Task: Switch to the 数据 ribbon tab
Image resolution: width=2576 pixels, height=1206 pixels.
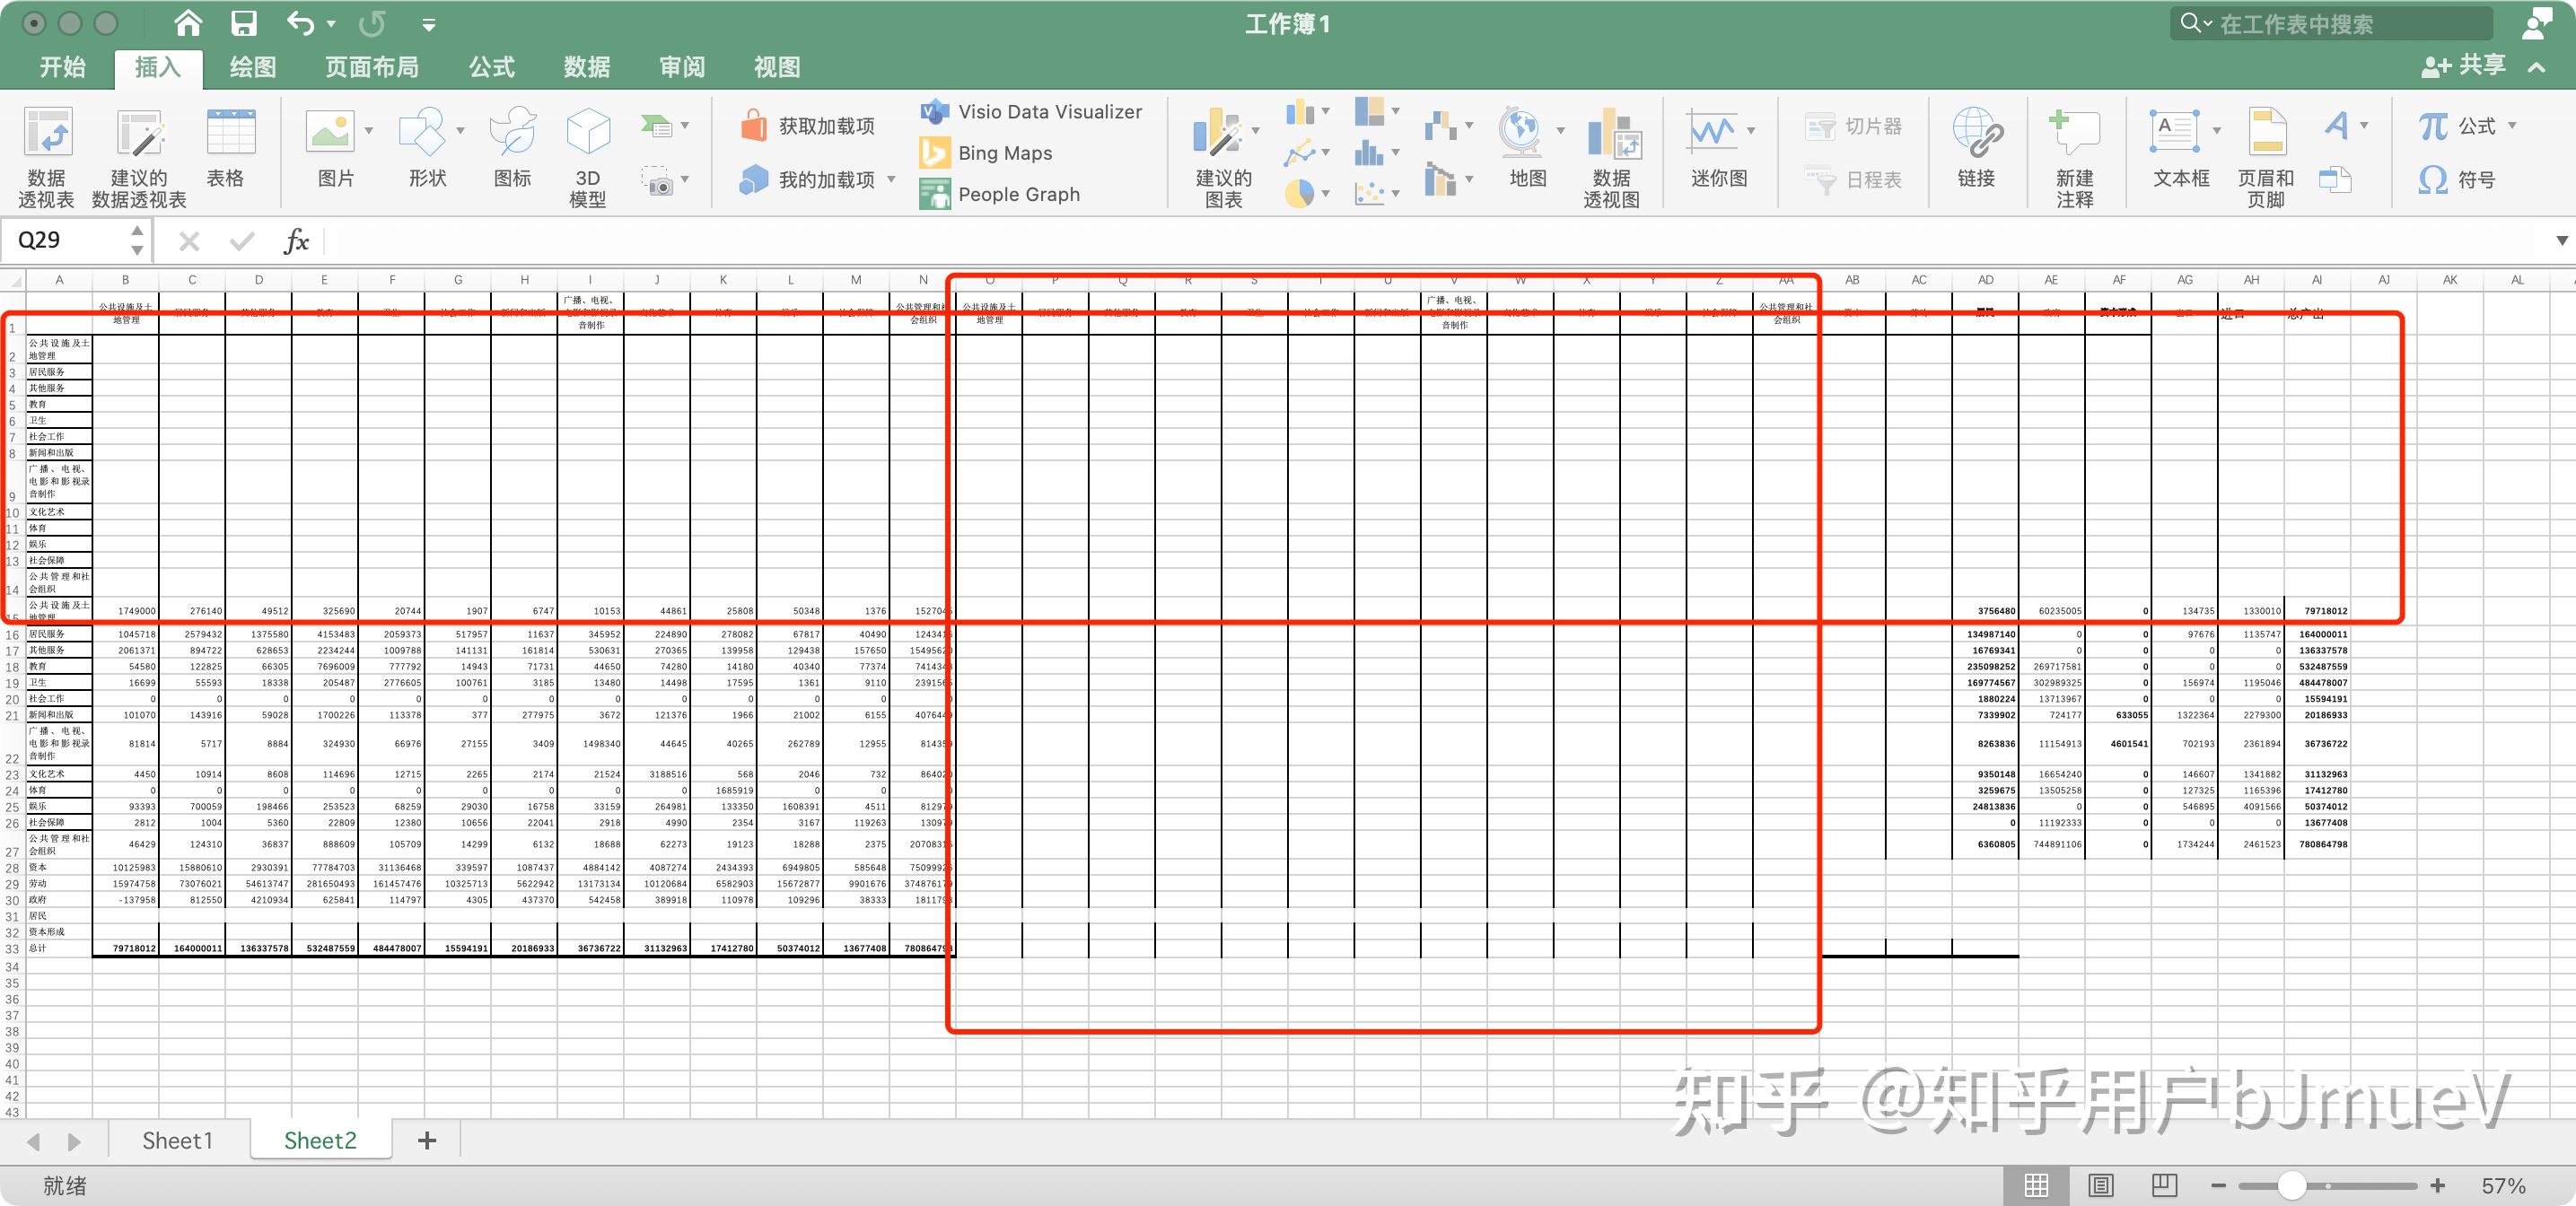Action: pos(586,66)
